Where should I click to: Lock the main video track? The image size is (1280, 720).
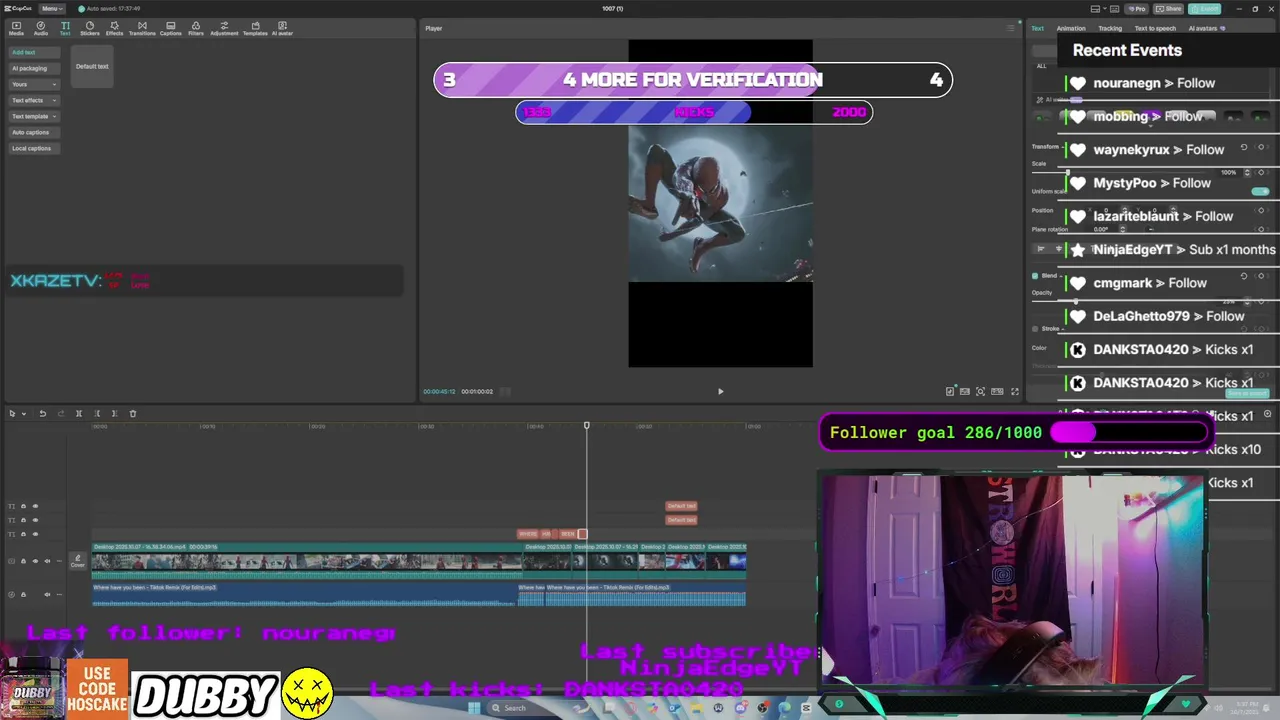pyautogui.click(x=23, y=561)
